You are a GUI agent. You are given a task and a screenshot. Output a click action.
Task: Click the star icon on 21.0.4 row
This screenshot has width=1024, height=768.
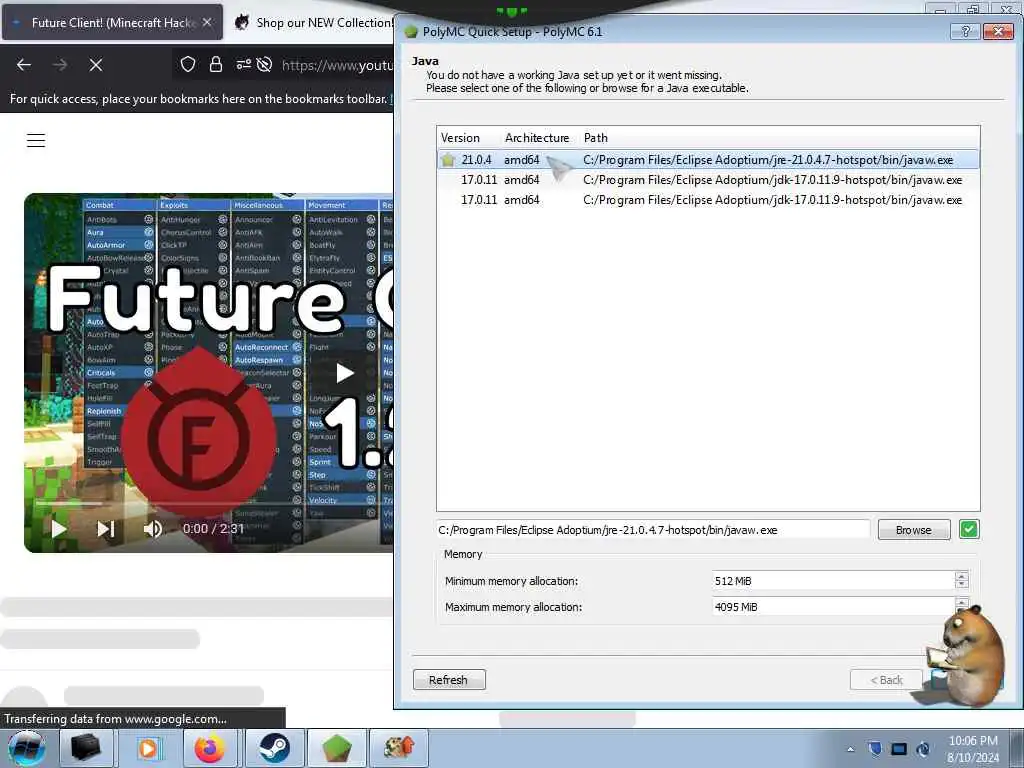pyautogui.click(x=448, y=159)
